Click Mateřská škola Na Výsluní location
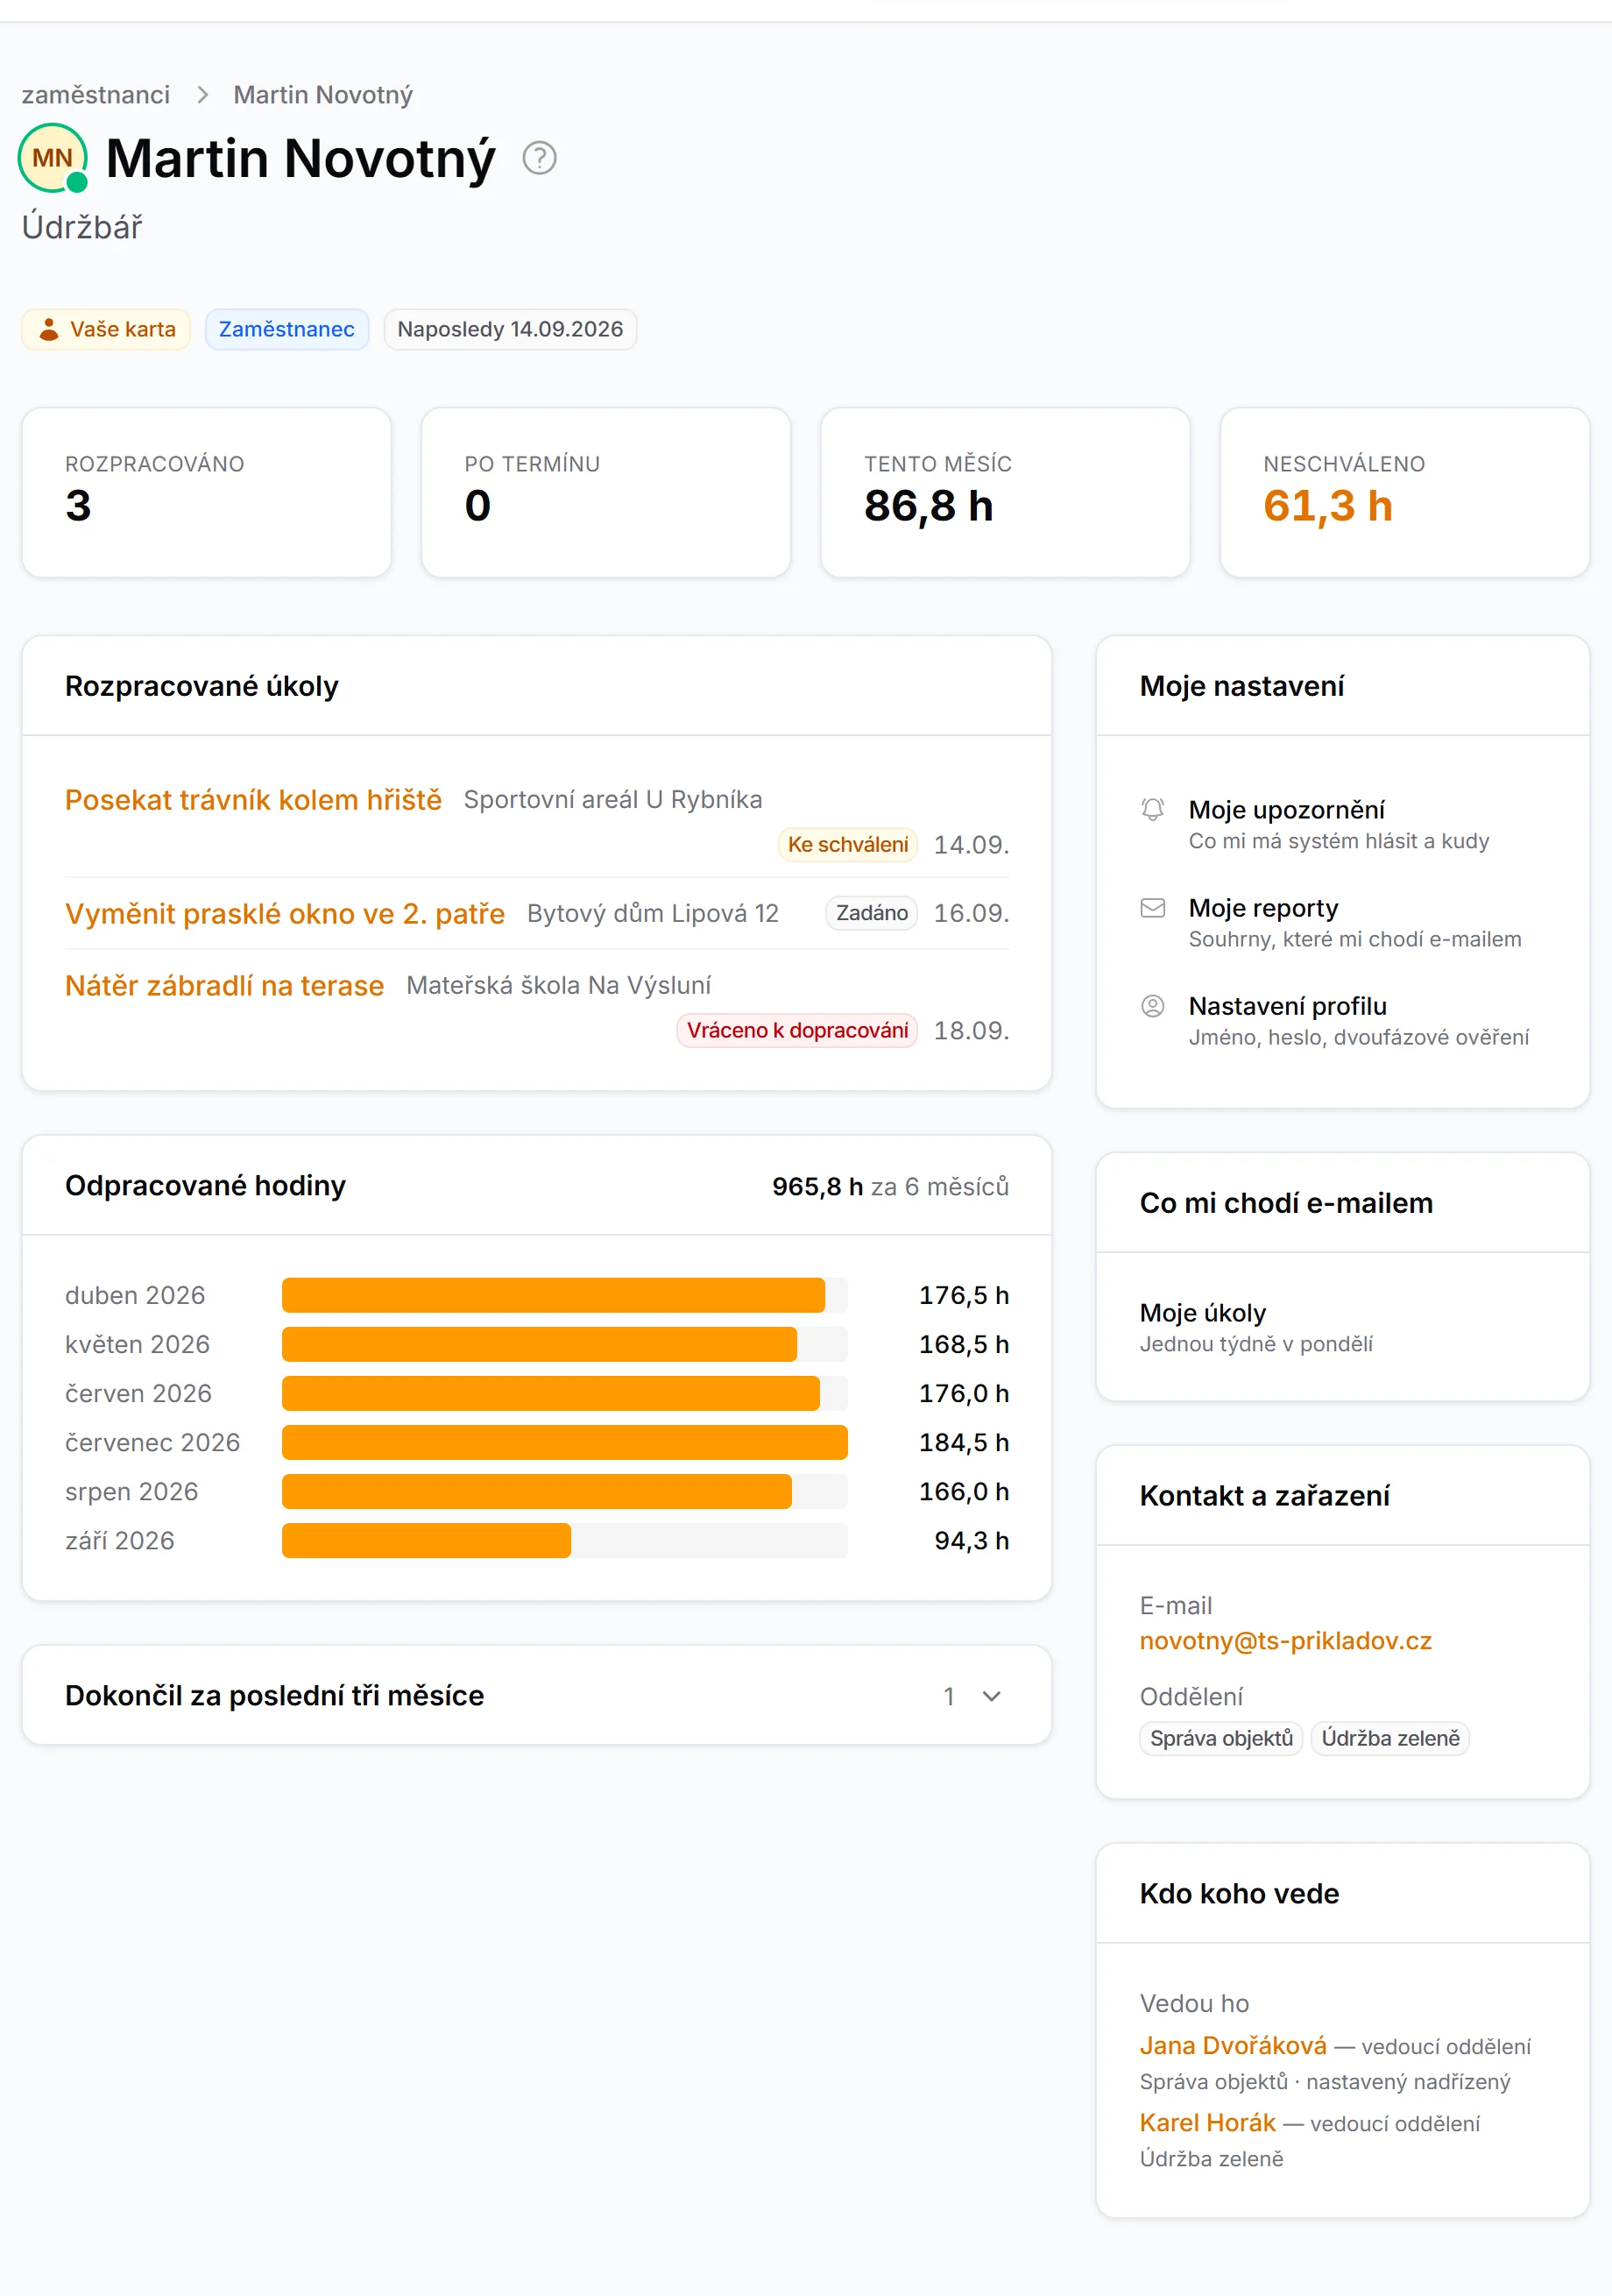Image resolution: width=1612 pixels, height=2296 pixels. (558, 985)
